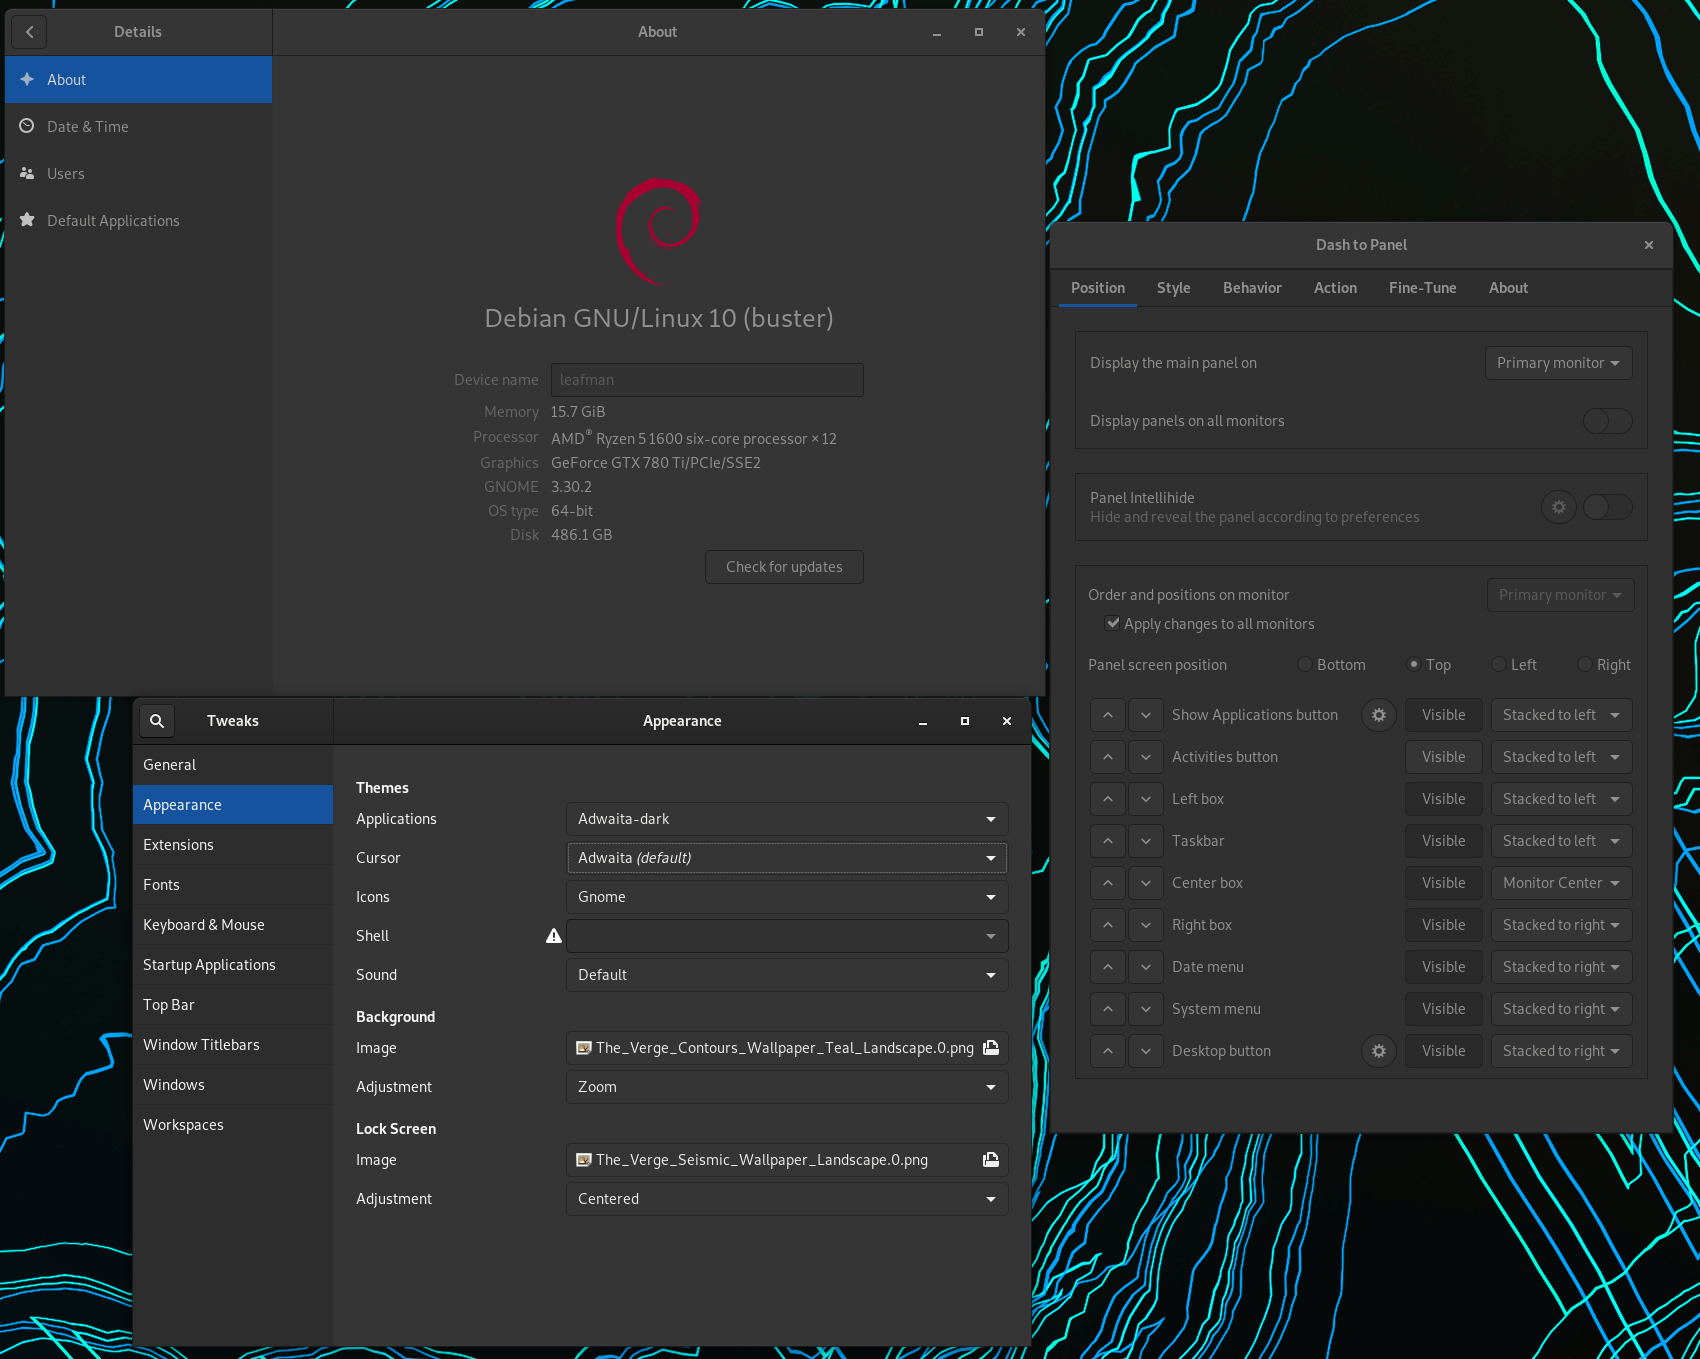Open Icons theme dropdown
The image size is (1700, 1359).
pyautogui.click(x=787, y=897)
